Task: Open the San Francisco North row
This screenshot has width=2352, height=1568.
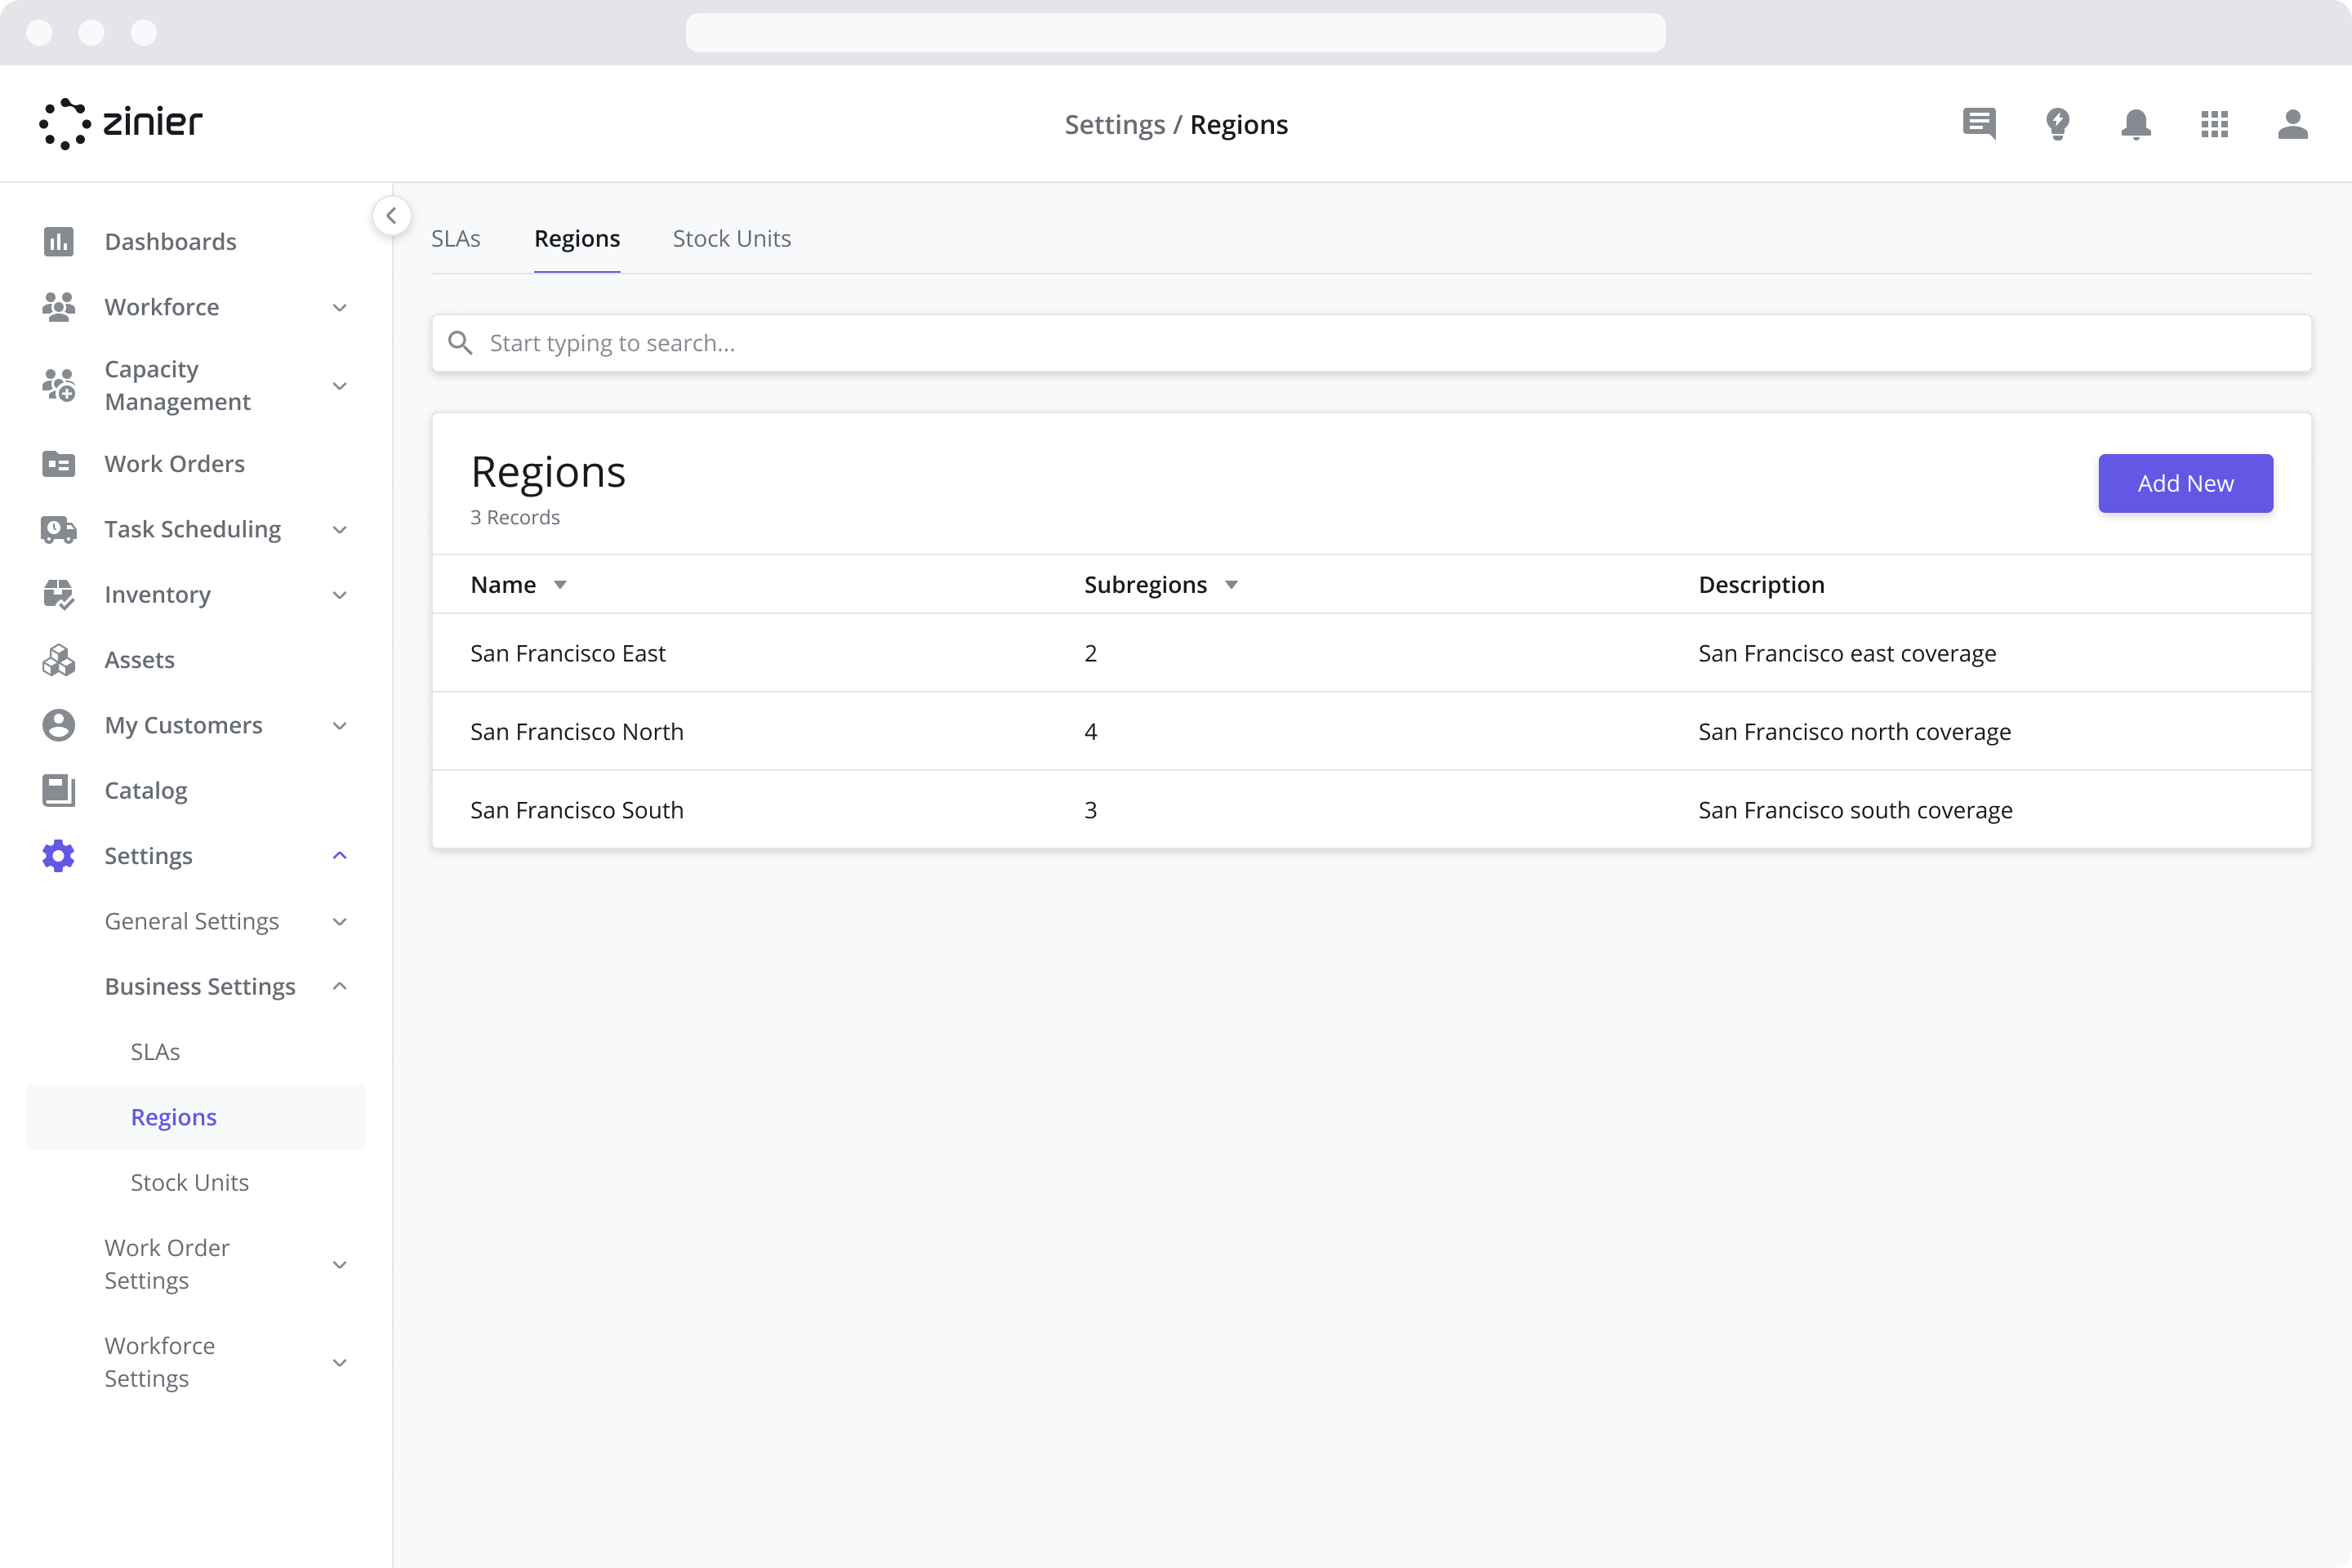Action: pyautogui.click(x=1371, y=731)
